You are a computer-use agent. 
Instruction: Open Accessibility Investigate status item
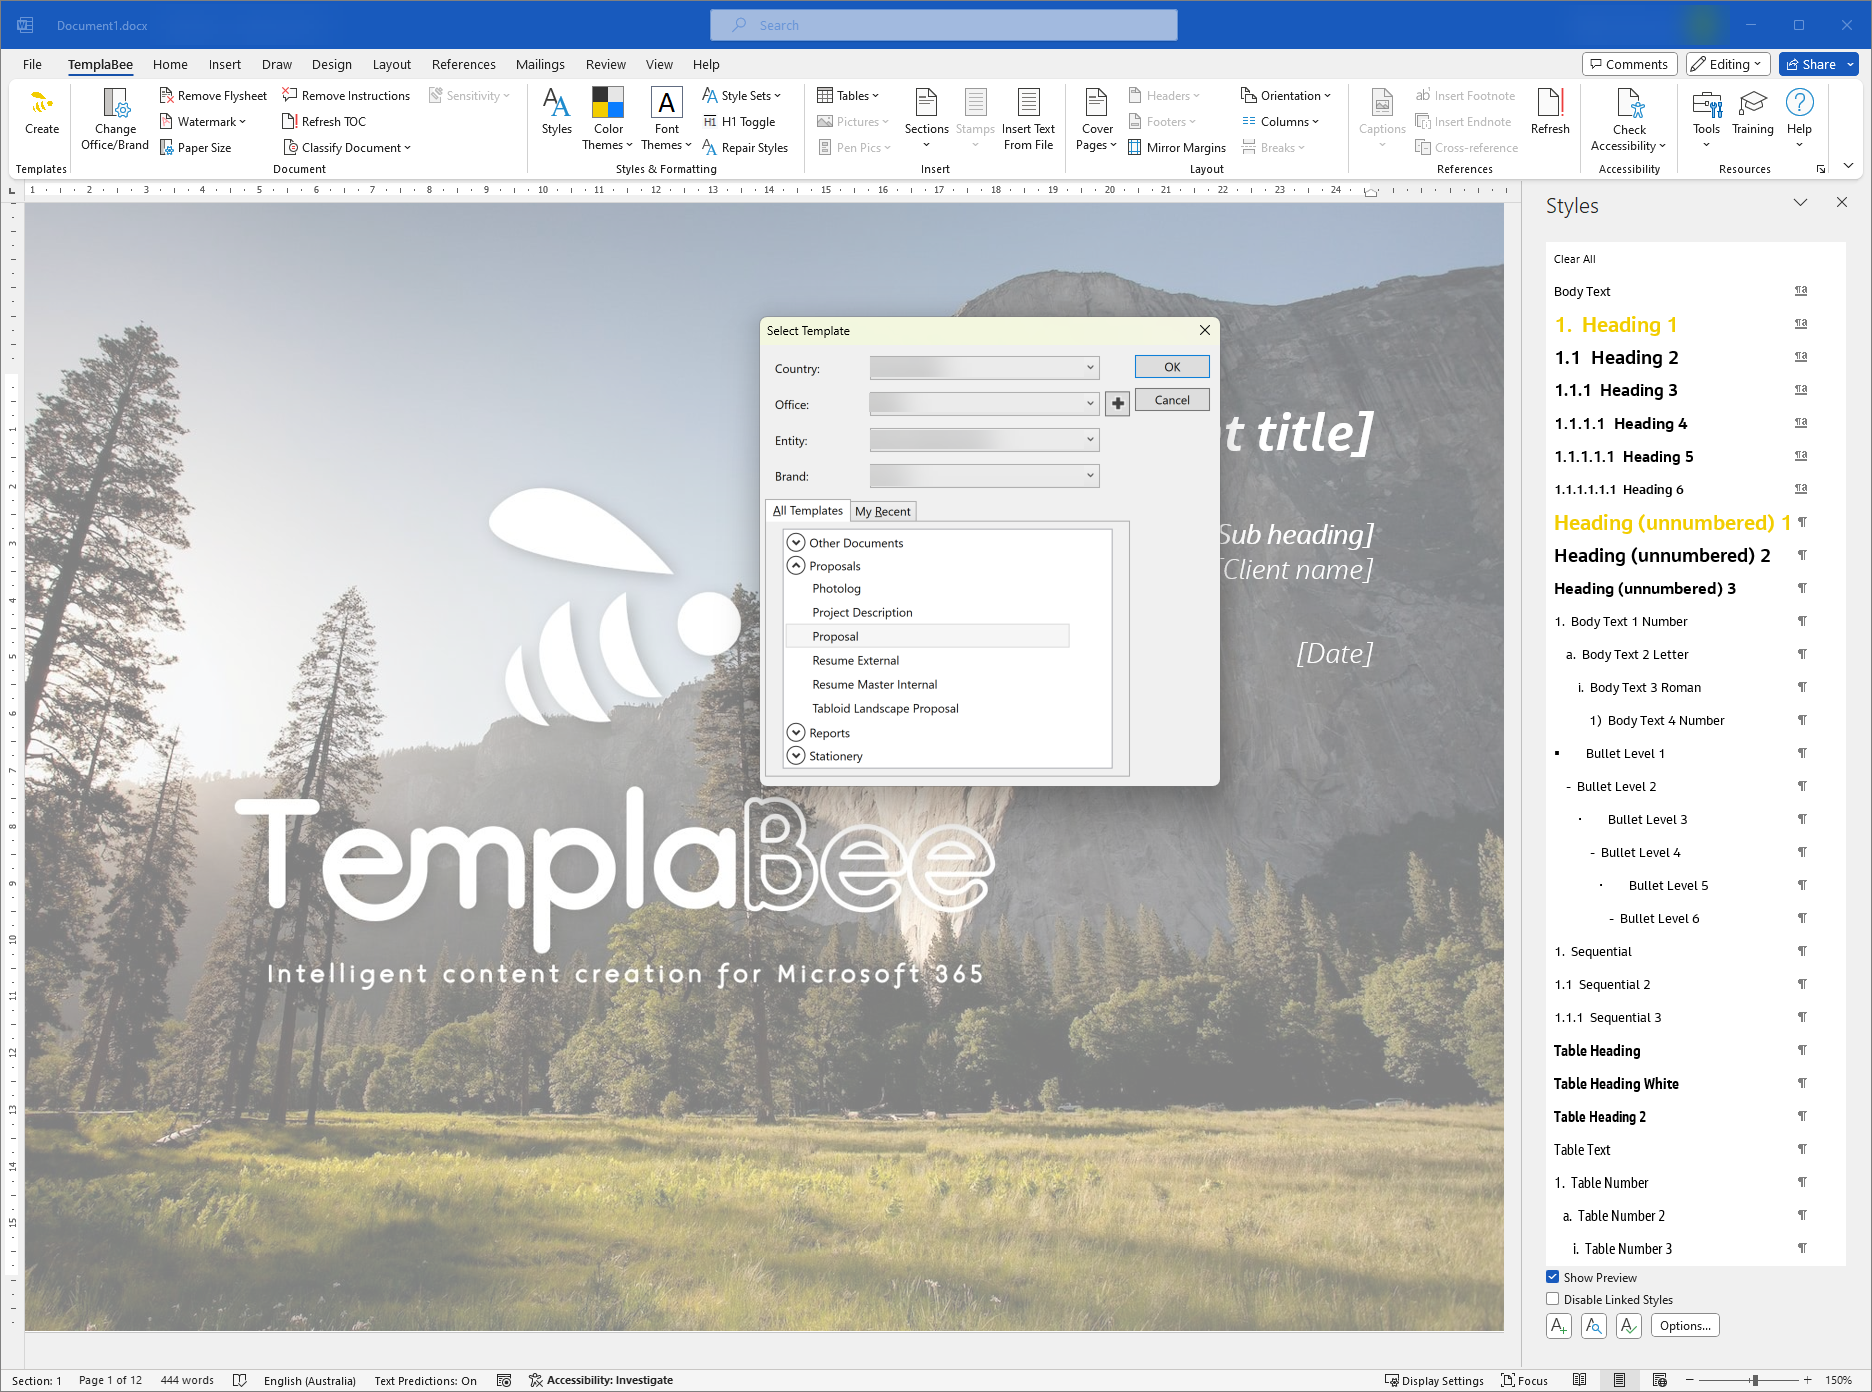point(601,1380)
